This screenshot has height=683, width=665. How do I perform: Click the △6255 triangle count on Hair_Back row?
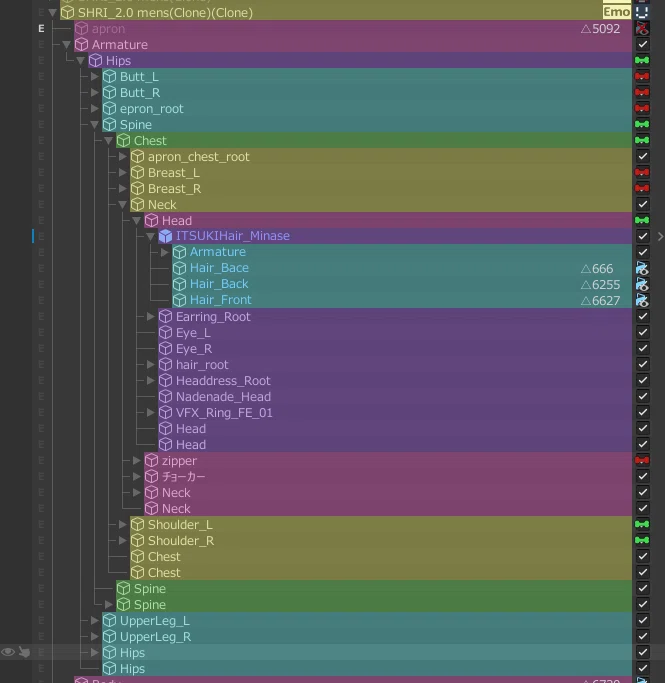click(600, 284)
